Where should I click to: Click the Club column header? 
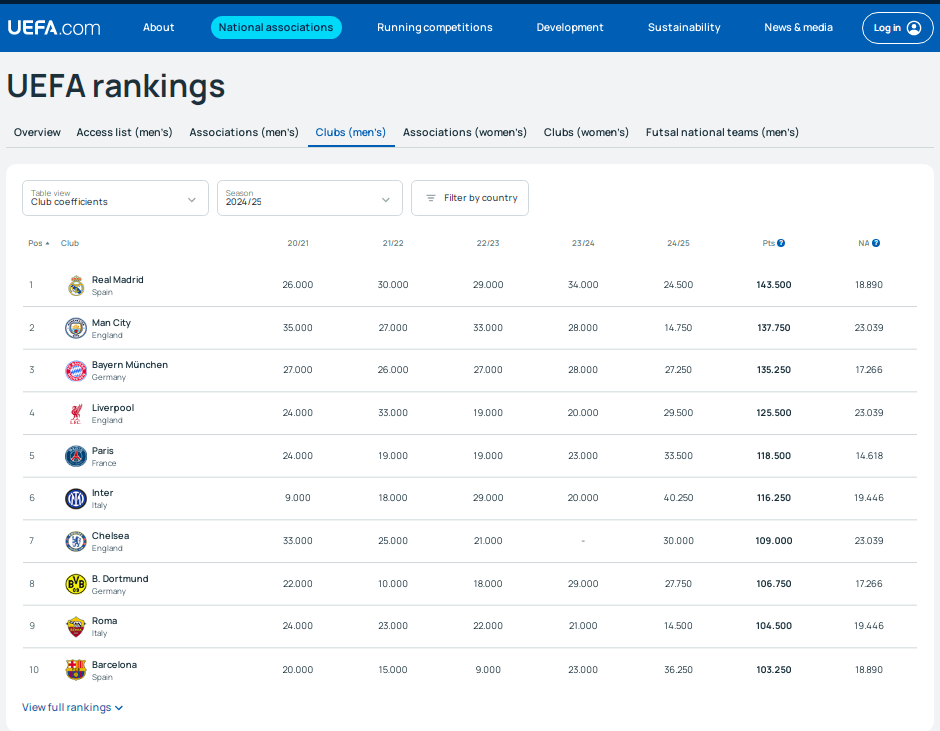click(x=70, y=243)
